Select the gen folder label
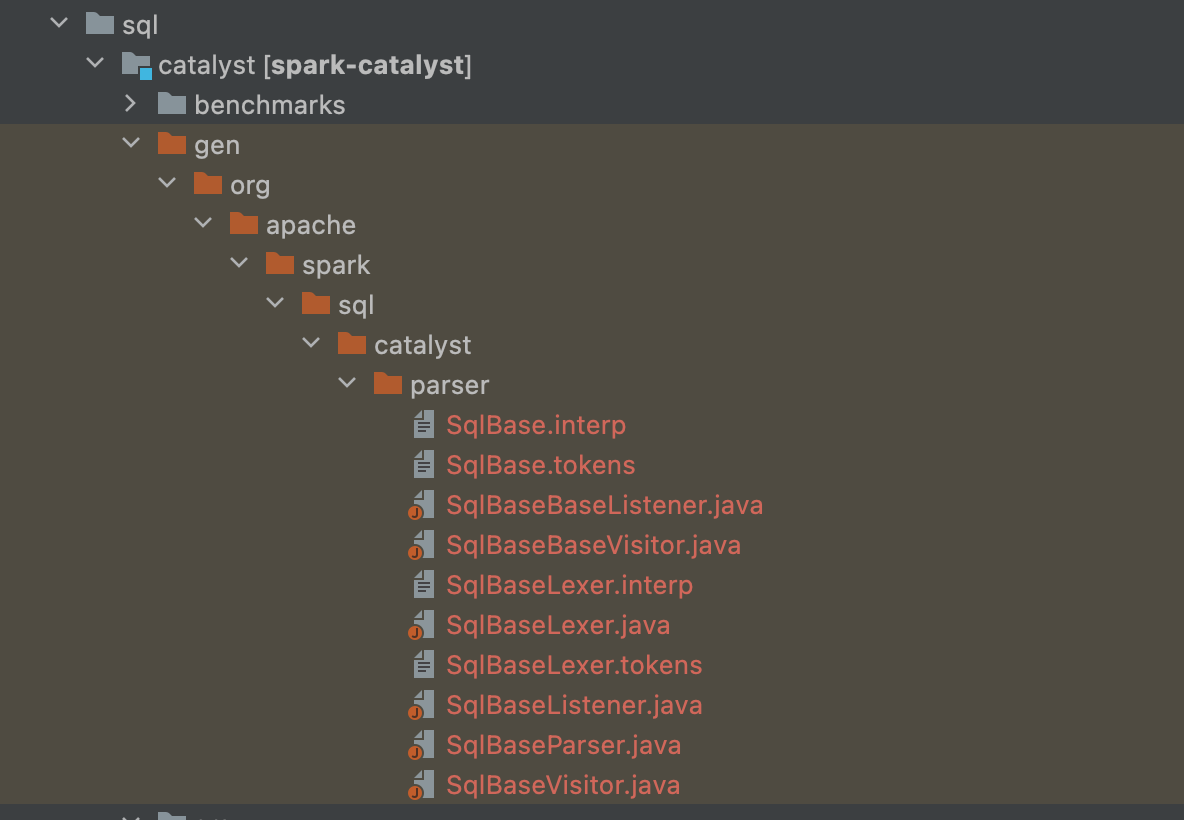 (217, 145)
